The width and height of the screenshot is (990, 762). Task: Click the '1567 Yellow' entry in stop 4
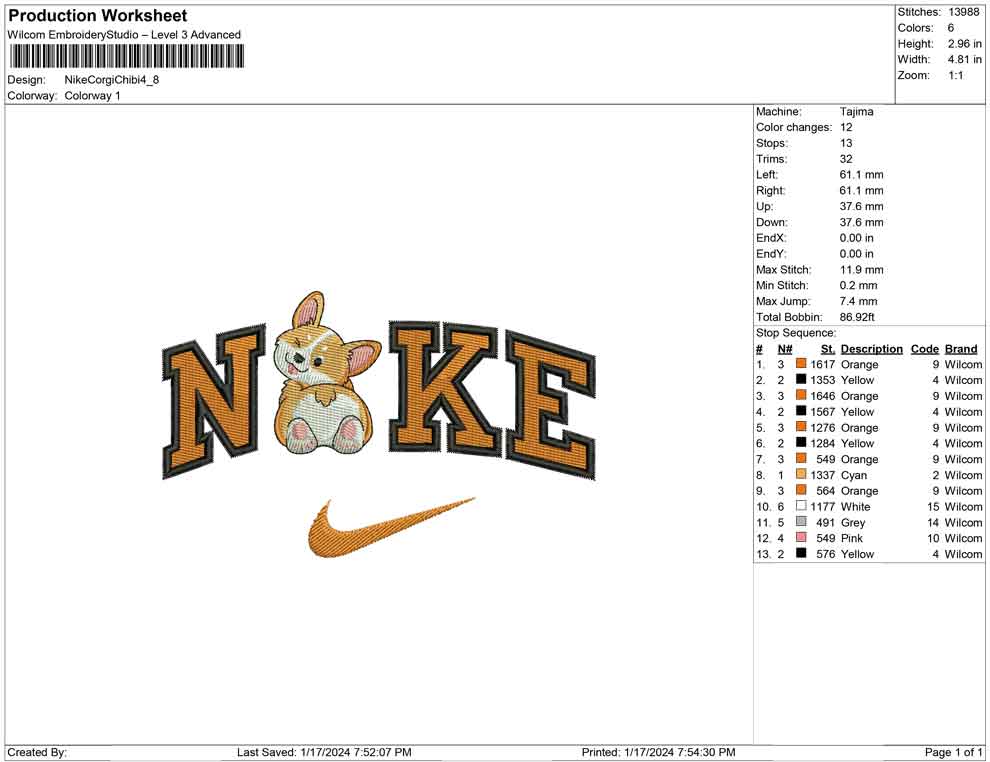[842, 412]
